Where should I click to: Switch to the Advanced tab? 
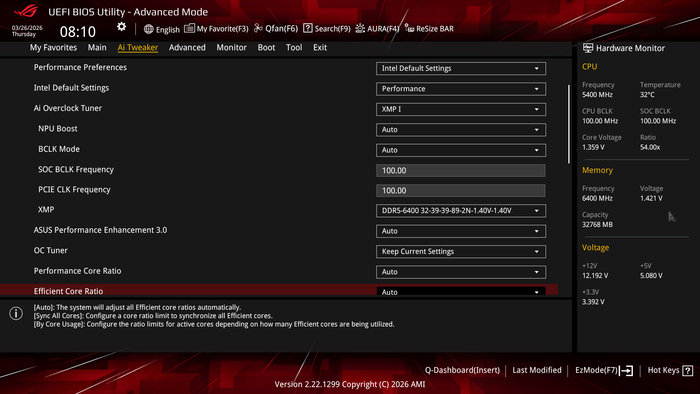point(187,47)
